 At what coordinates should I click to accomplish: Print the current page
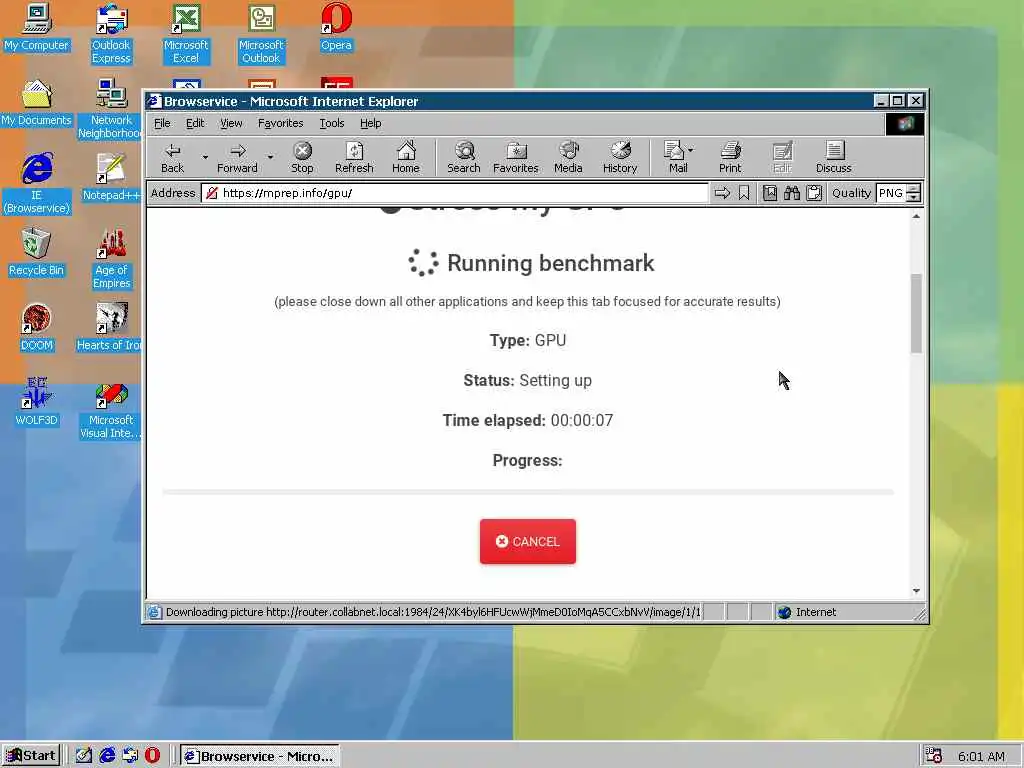click(x=730, y=158)
